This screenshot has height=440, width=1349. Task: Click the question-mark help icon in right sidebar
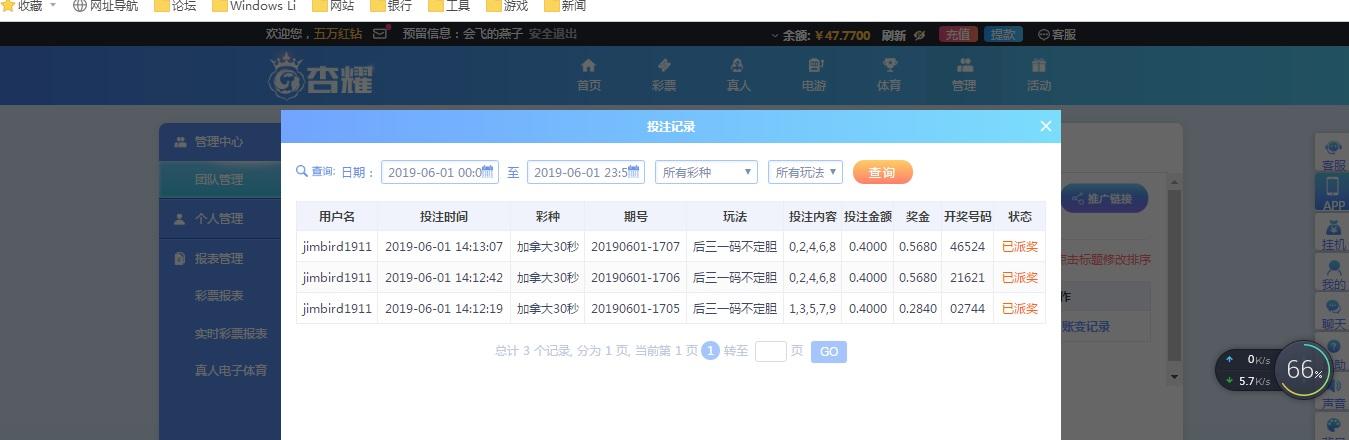1333,347
